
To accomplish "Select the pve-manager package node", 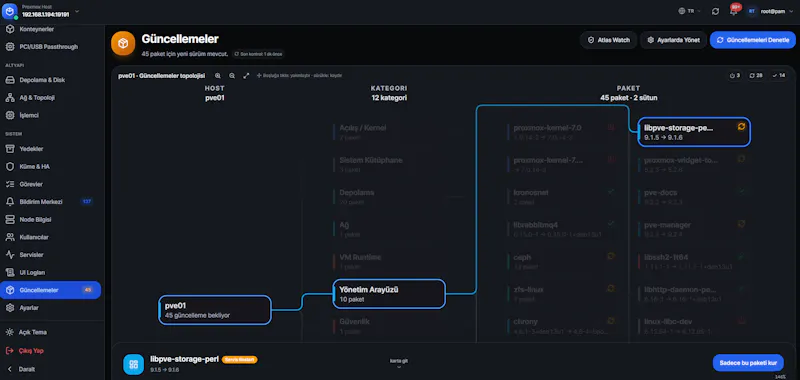I will pos(694,229).
